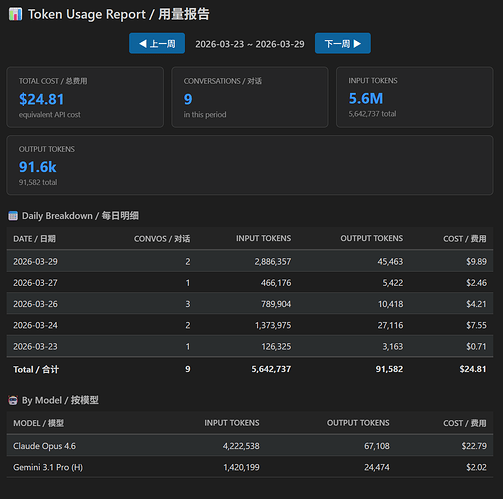Click input tokens 466,176 cell
The image size is (503, 499).
pos(276,283)
